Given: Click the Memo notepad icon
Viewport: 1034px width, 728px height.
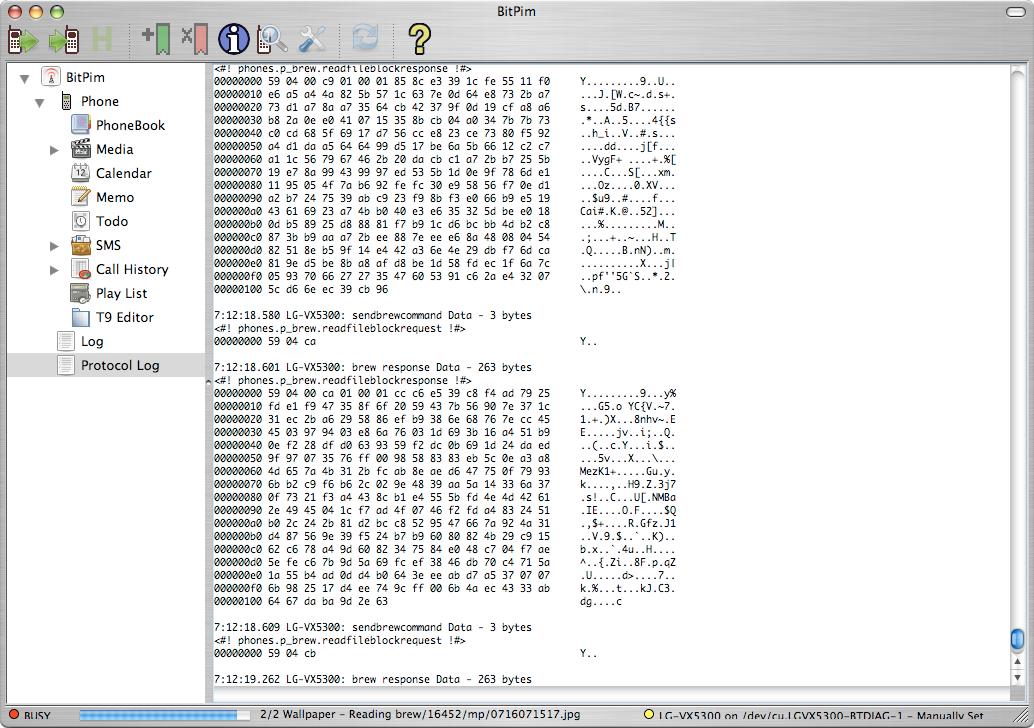Looking at the screenshot, I should point(80,197).
